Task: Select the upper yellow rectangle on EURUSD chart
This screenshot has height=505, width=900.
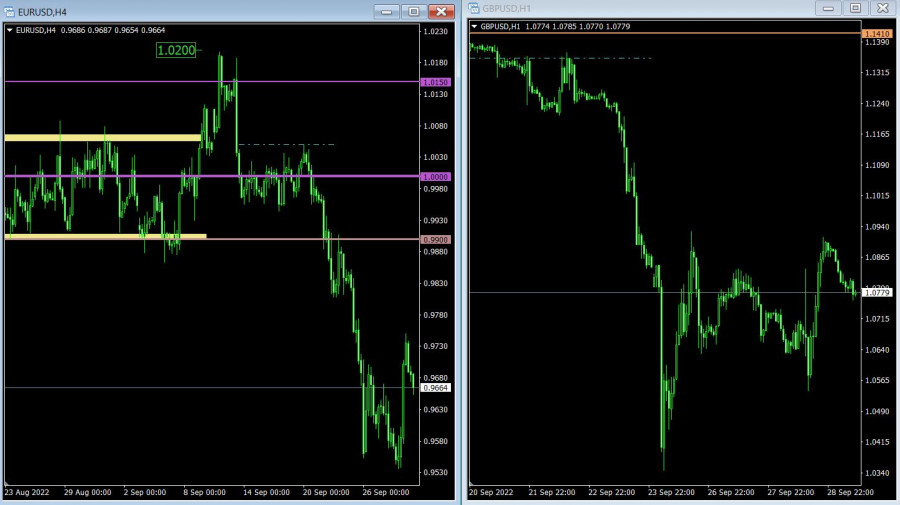Action: [x=103, y=138]
